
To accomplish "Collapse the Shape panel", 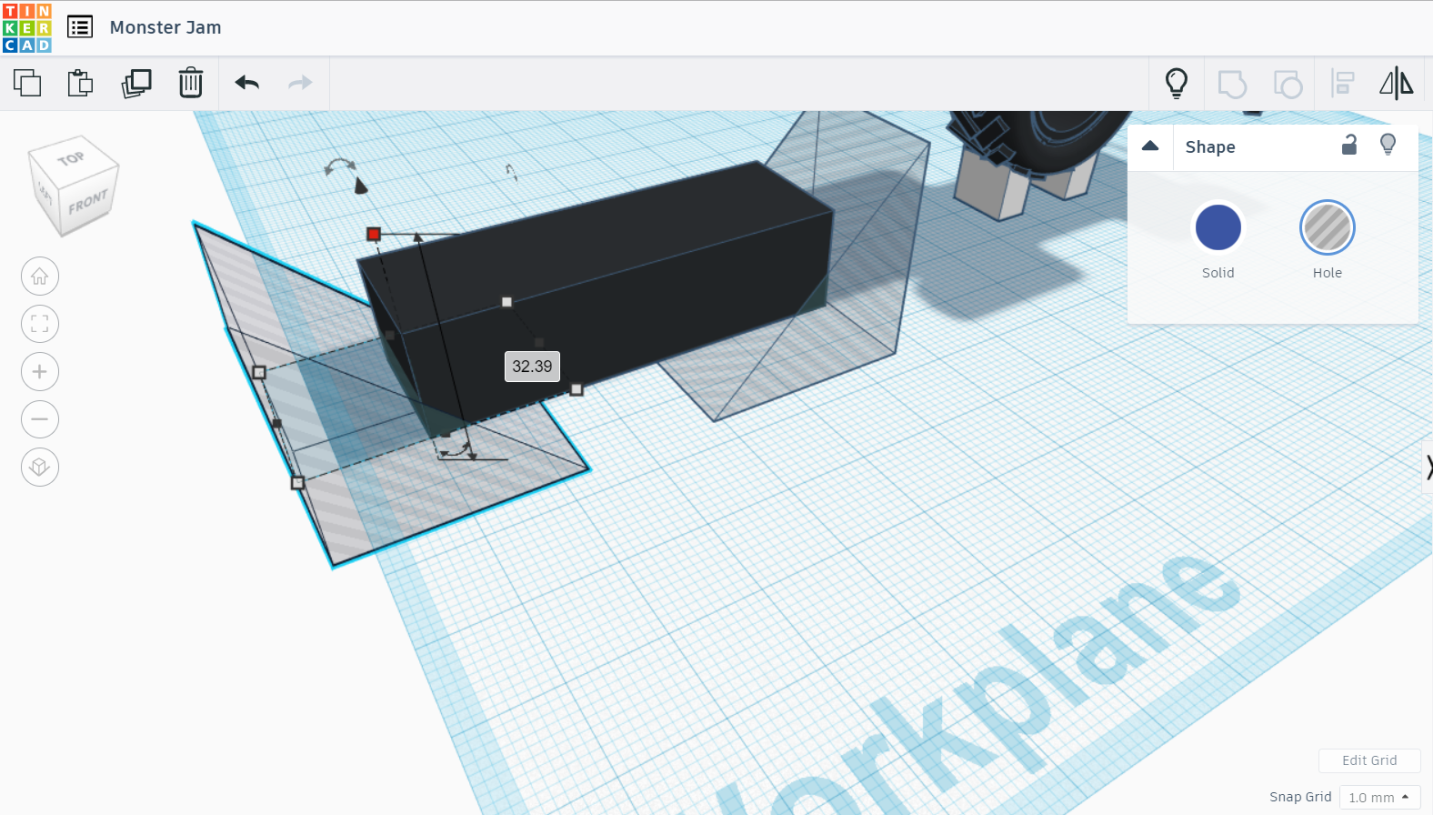I will tap(1150, 146).
